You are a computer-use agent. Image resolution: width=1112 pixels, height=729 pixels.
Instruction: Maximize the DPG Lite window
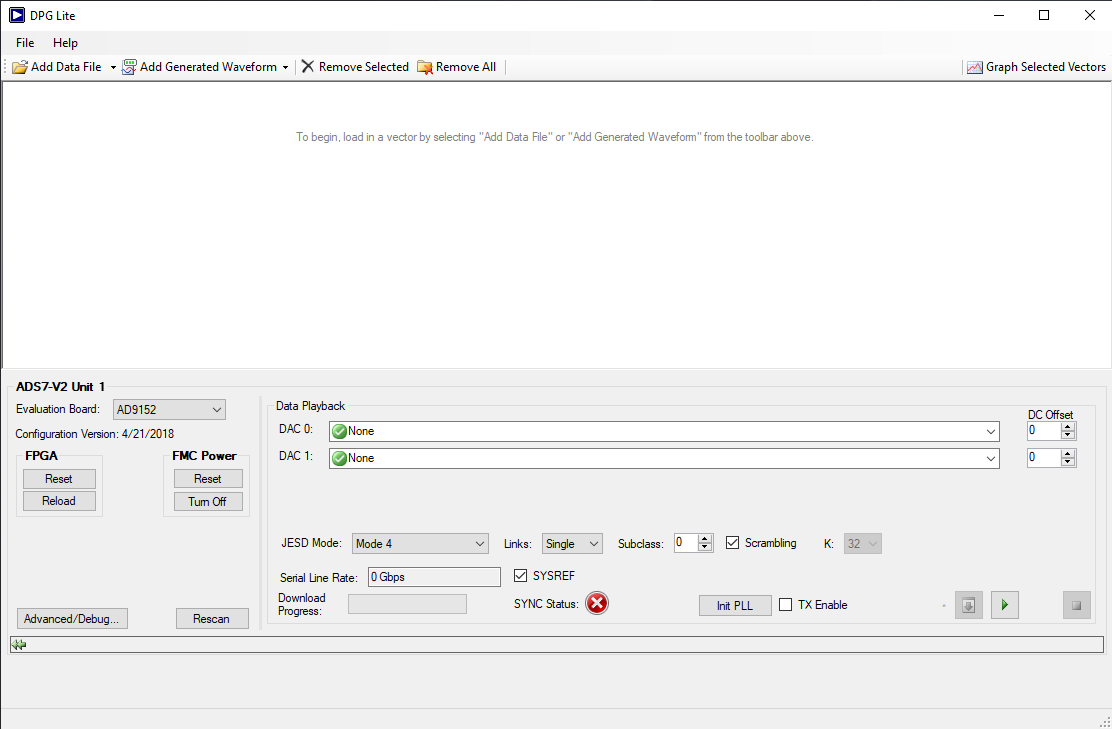tap(1044, 15)
